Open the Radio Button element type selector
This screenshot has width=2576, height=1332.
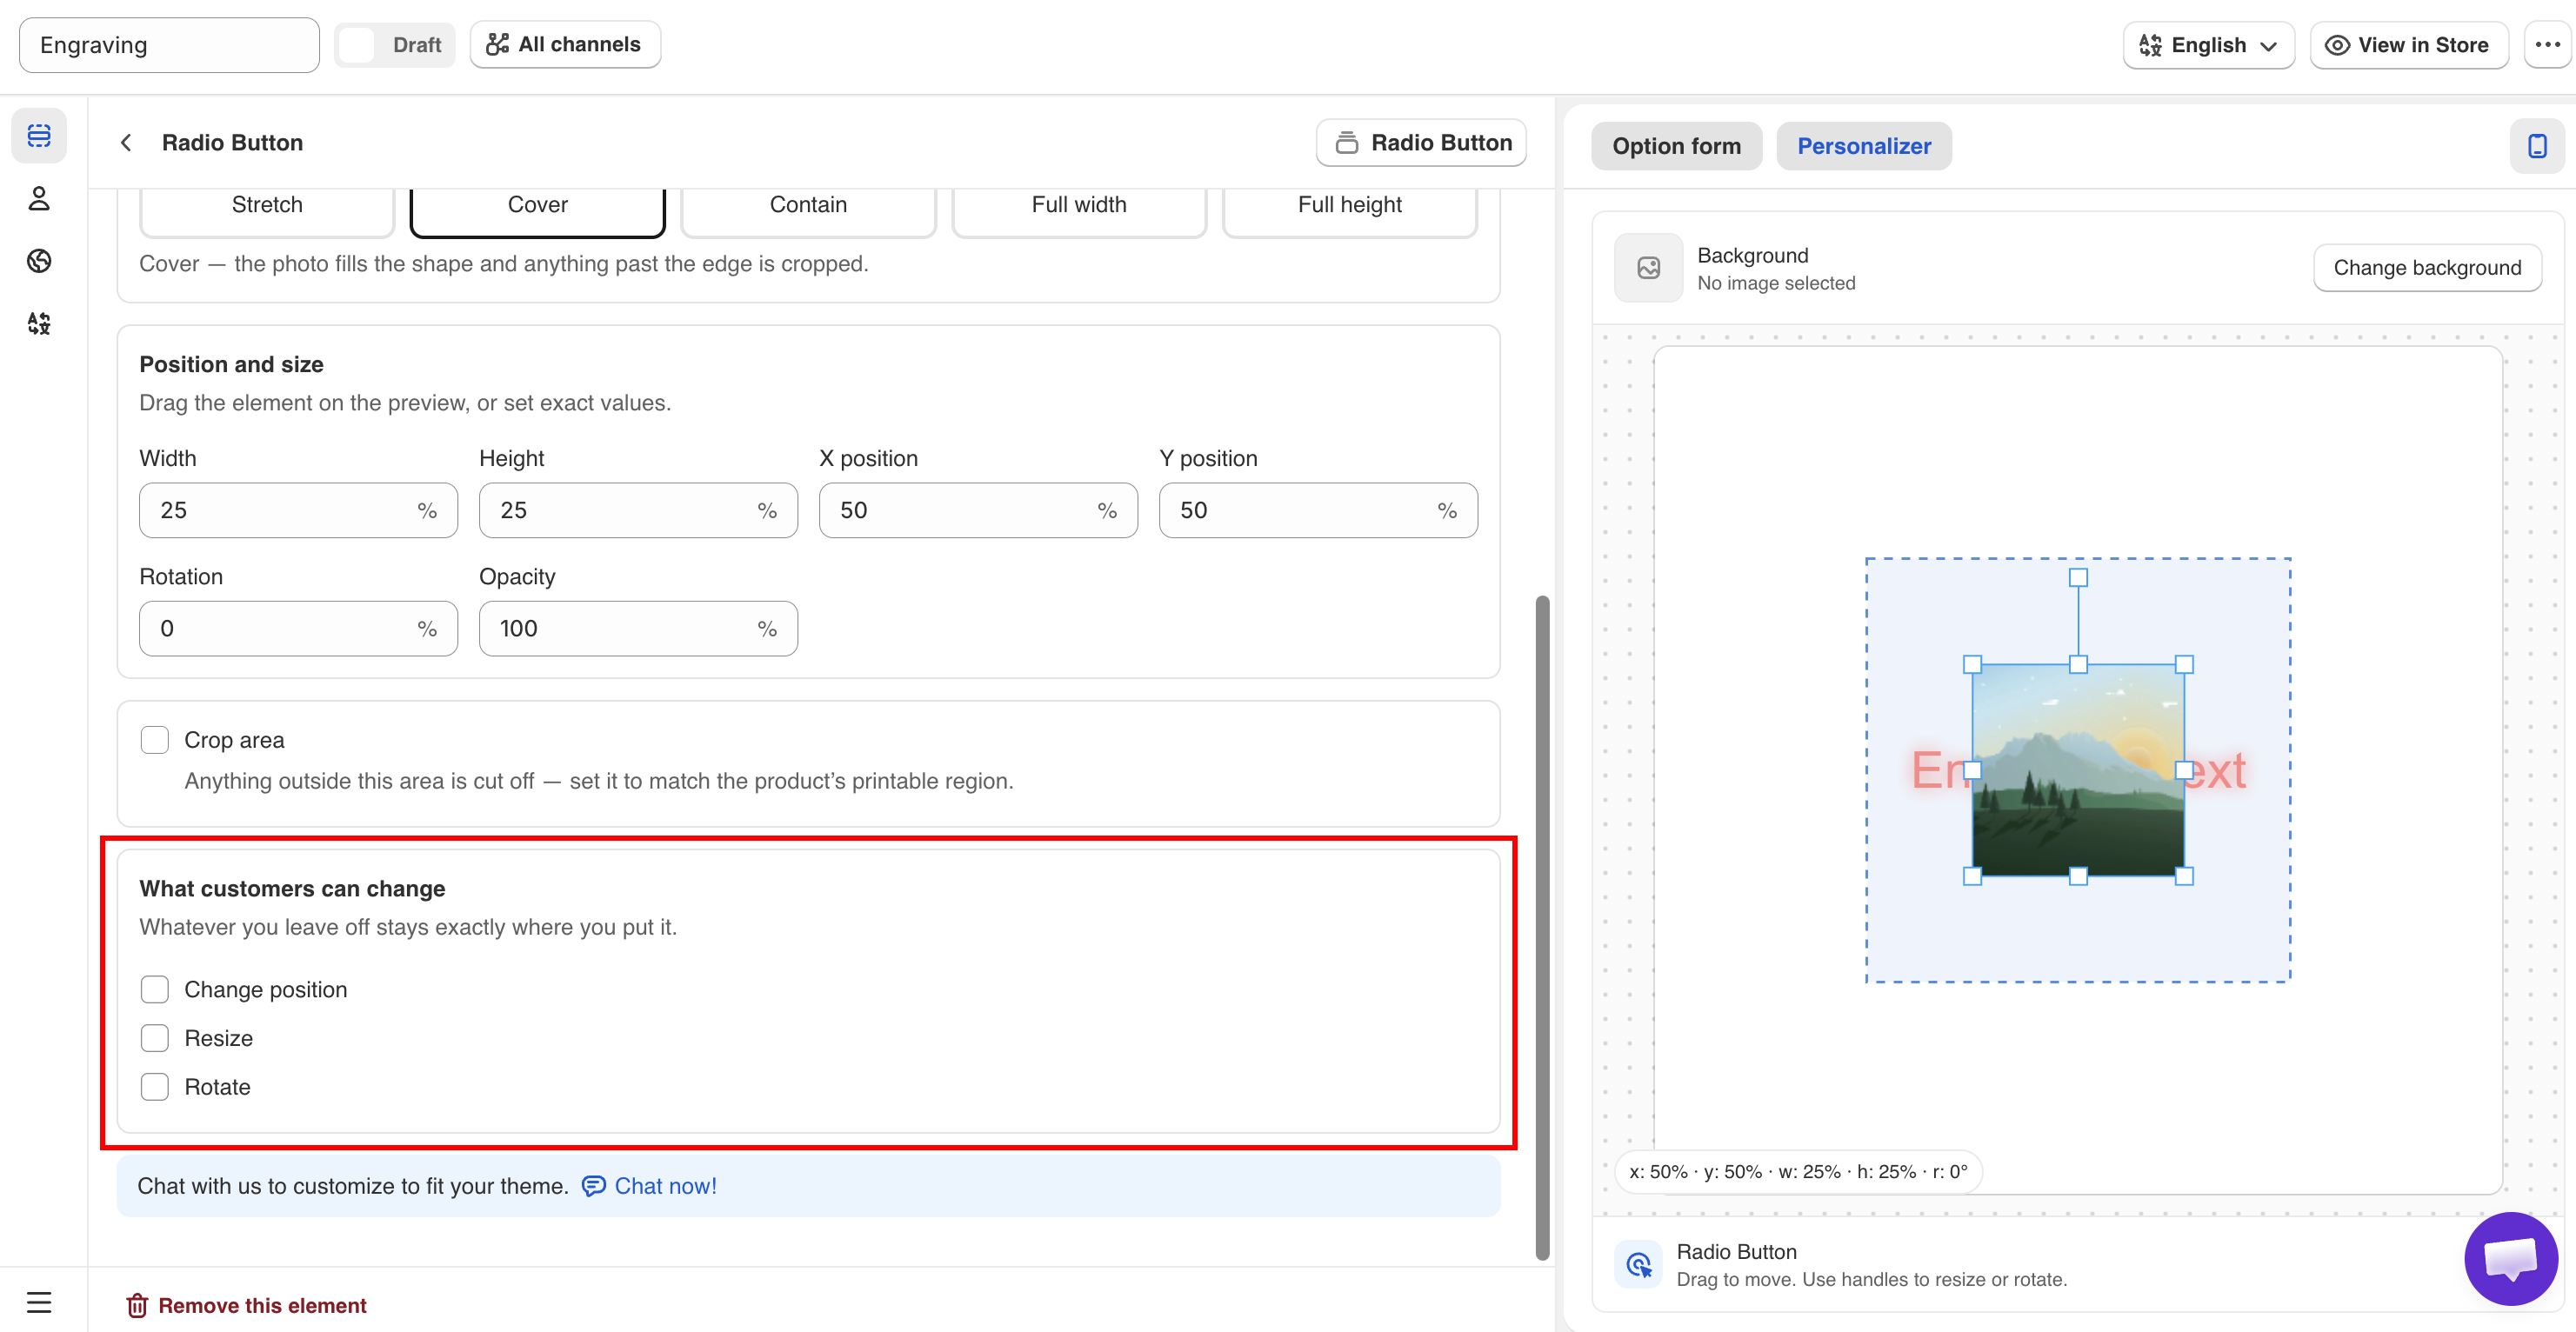click(1421, 143)
